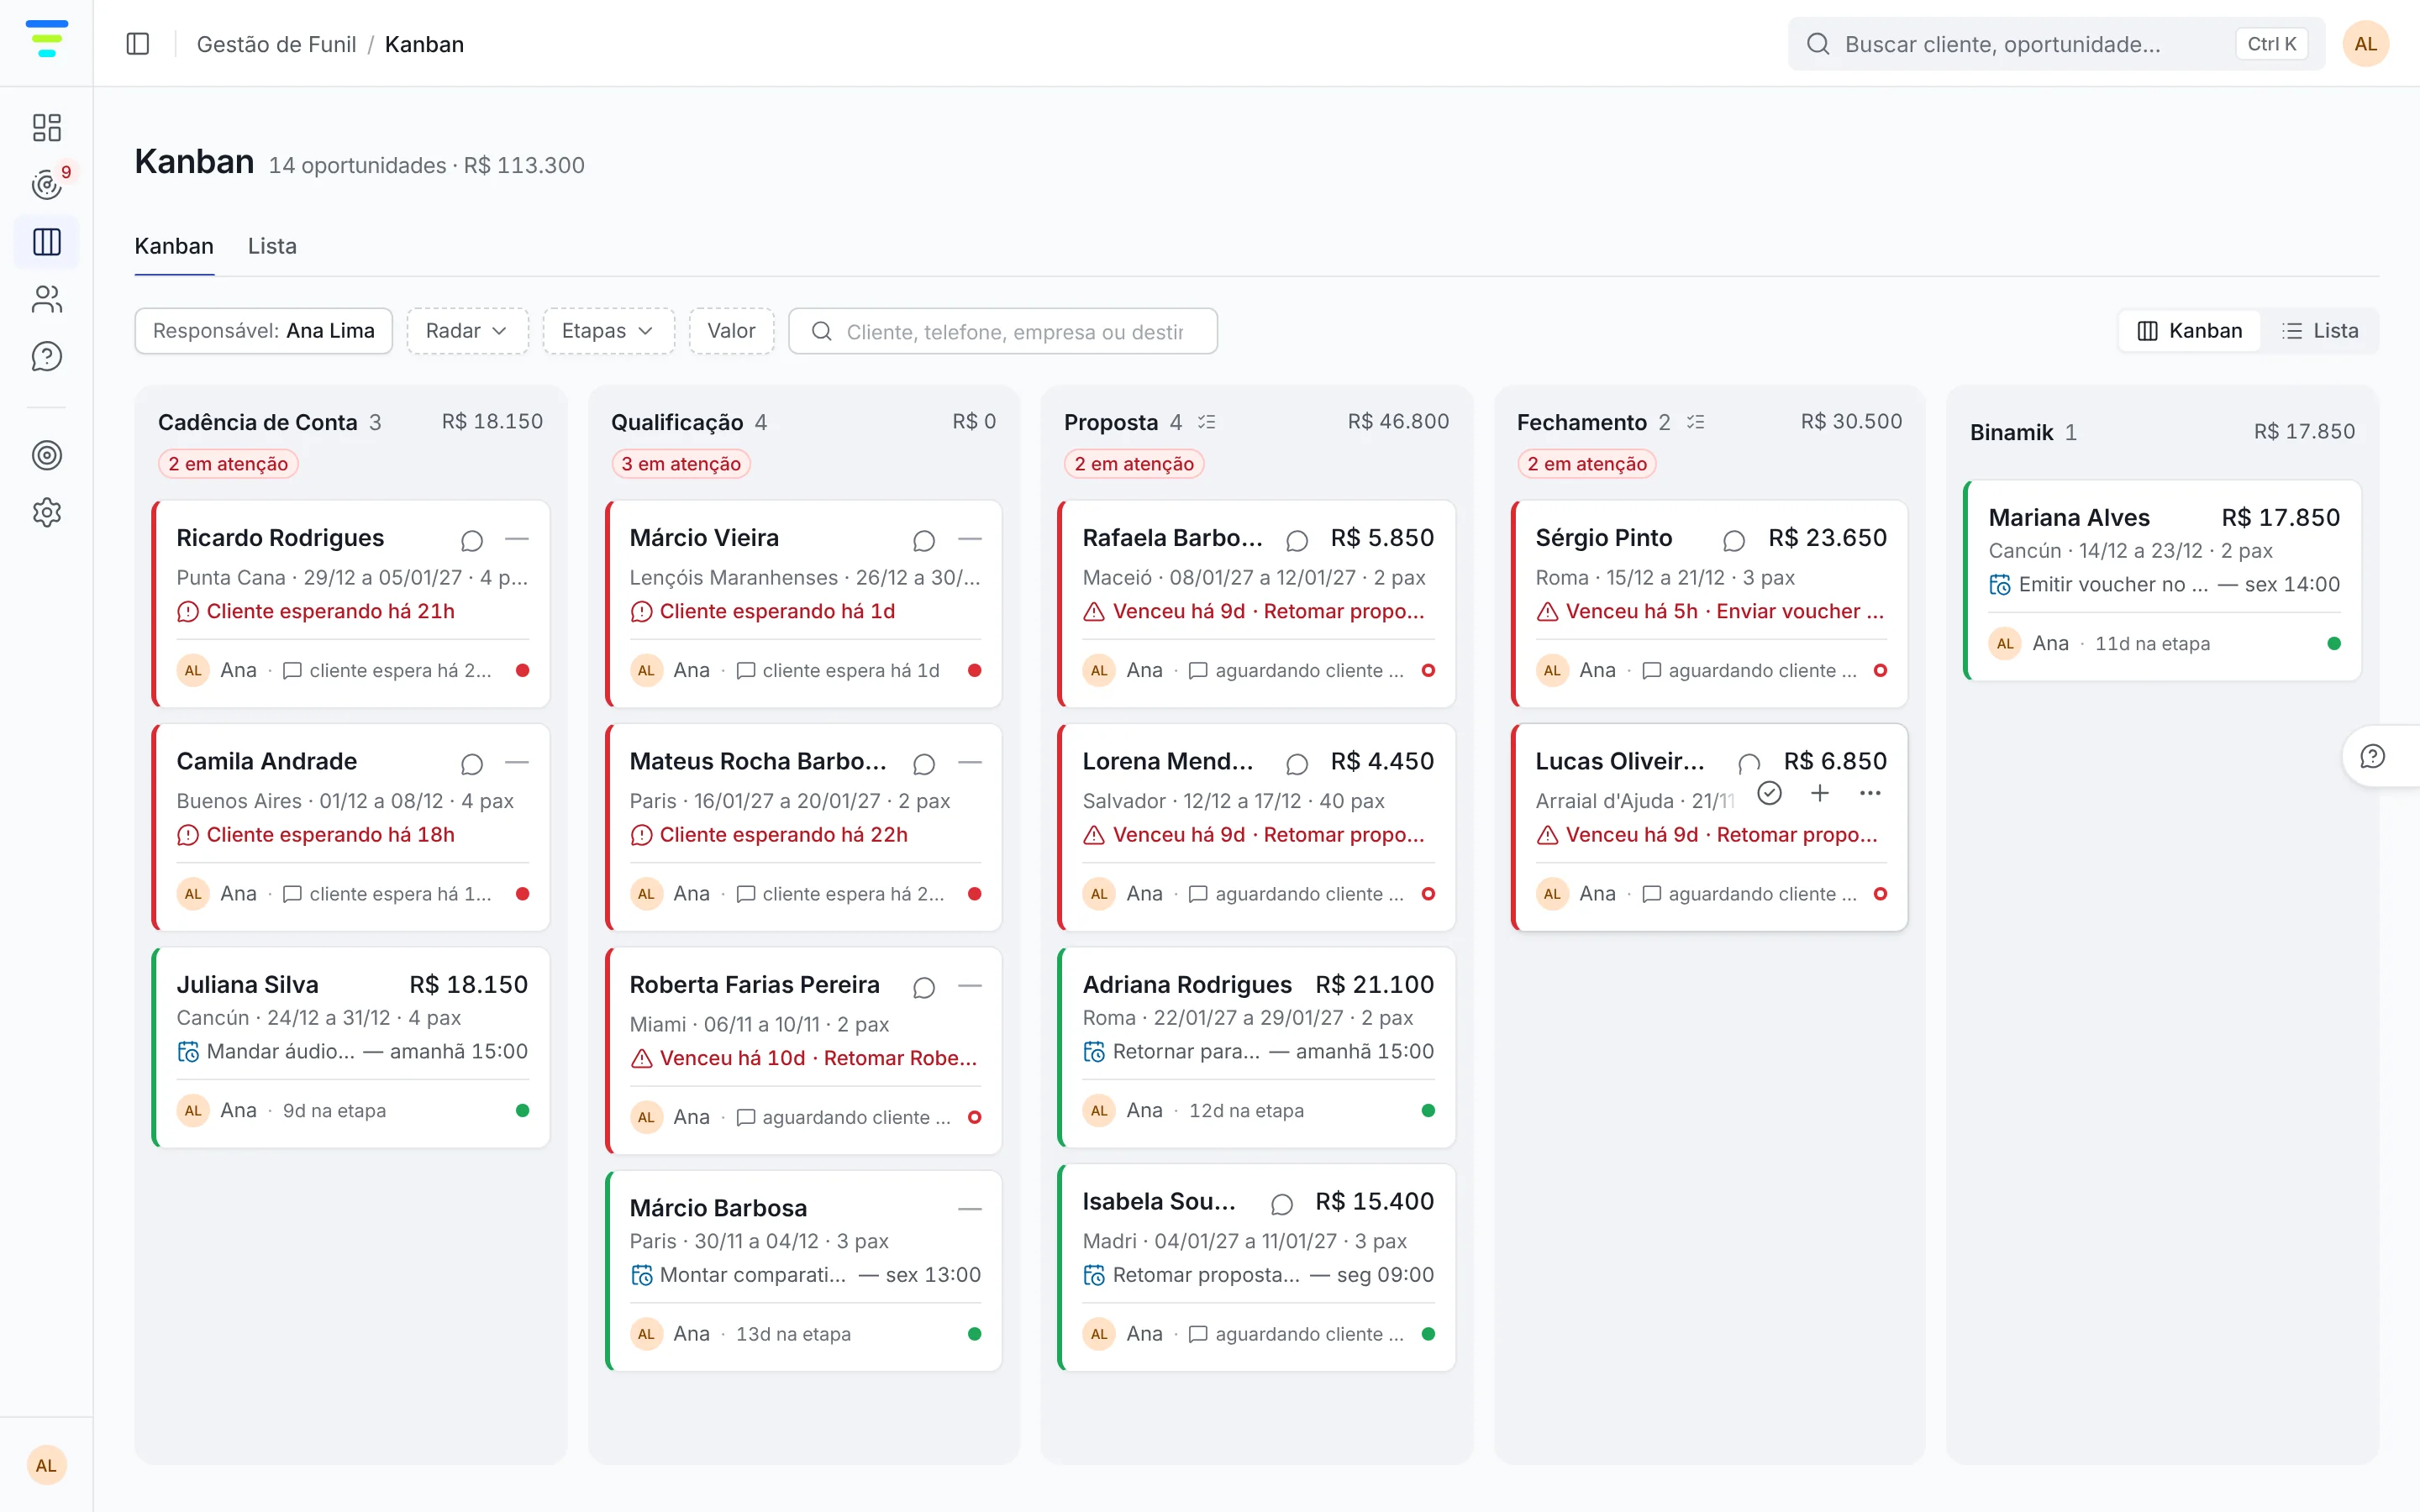Open the clients people icon in sidebar
The height and width of the screenshot is (1512, 2420).
pos(46,299)
